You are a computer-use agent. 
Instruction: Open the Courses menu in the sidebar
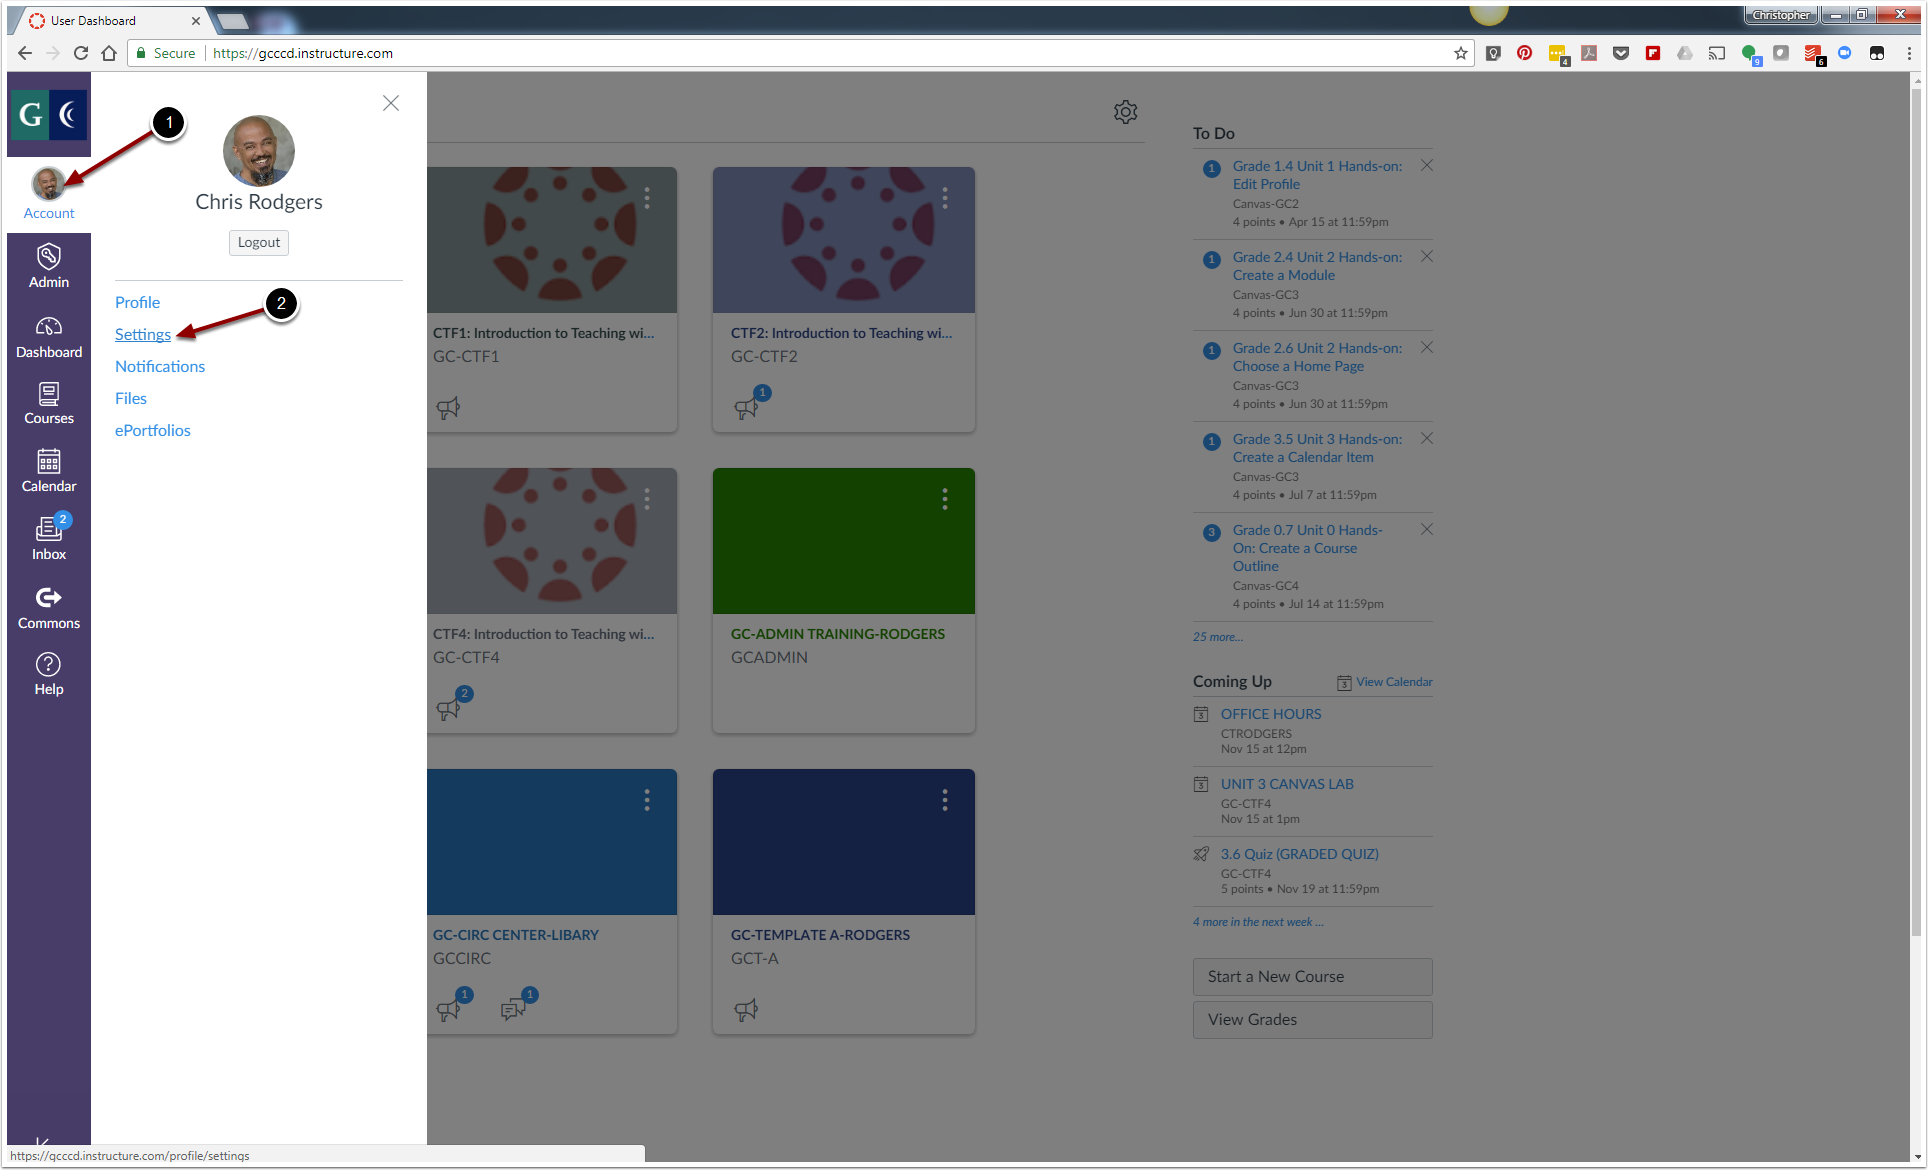click(48, 403)
